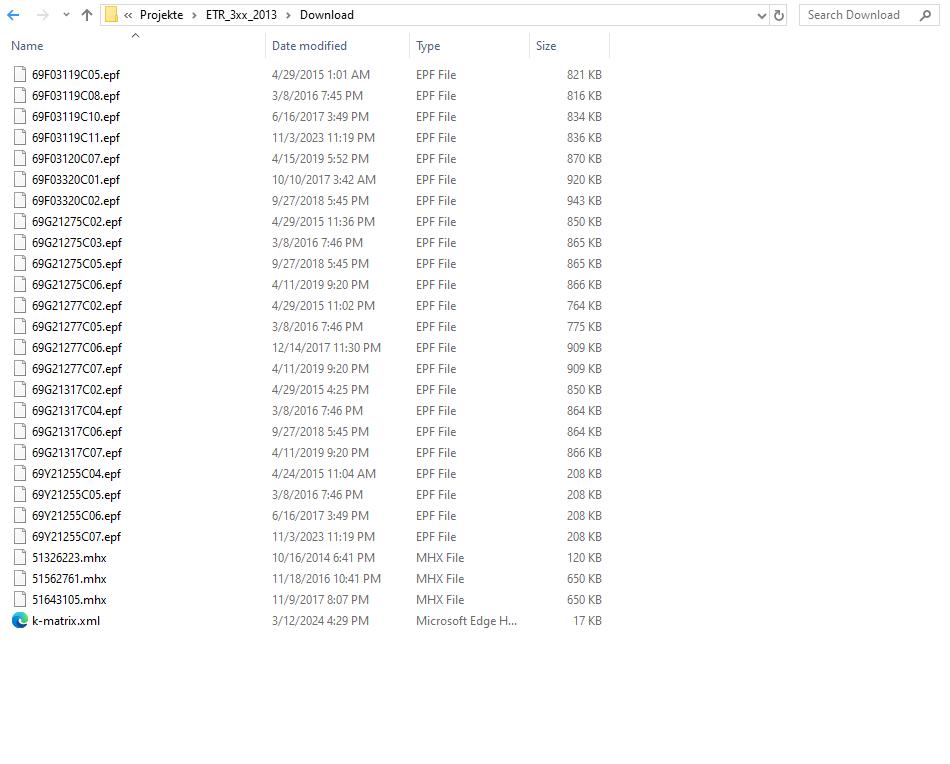Select the file icon of 69G21317C02.epf

20,390
